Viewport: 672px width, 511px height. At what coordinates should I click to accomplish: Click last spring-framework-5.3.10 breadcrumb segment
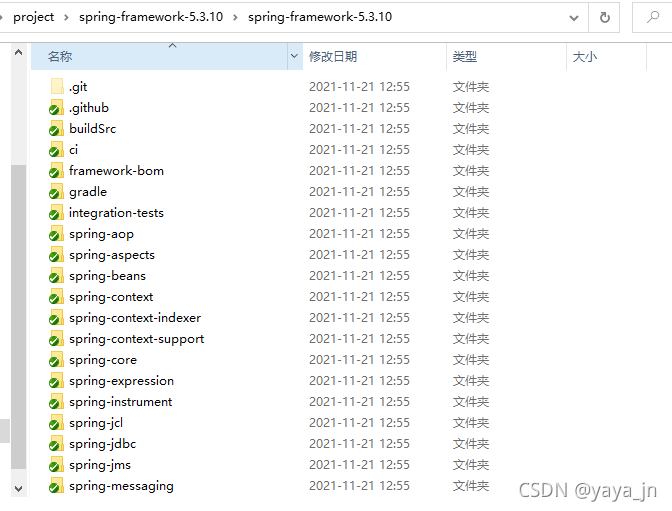click(320, 17)
